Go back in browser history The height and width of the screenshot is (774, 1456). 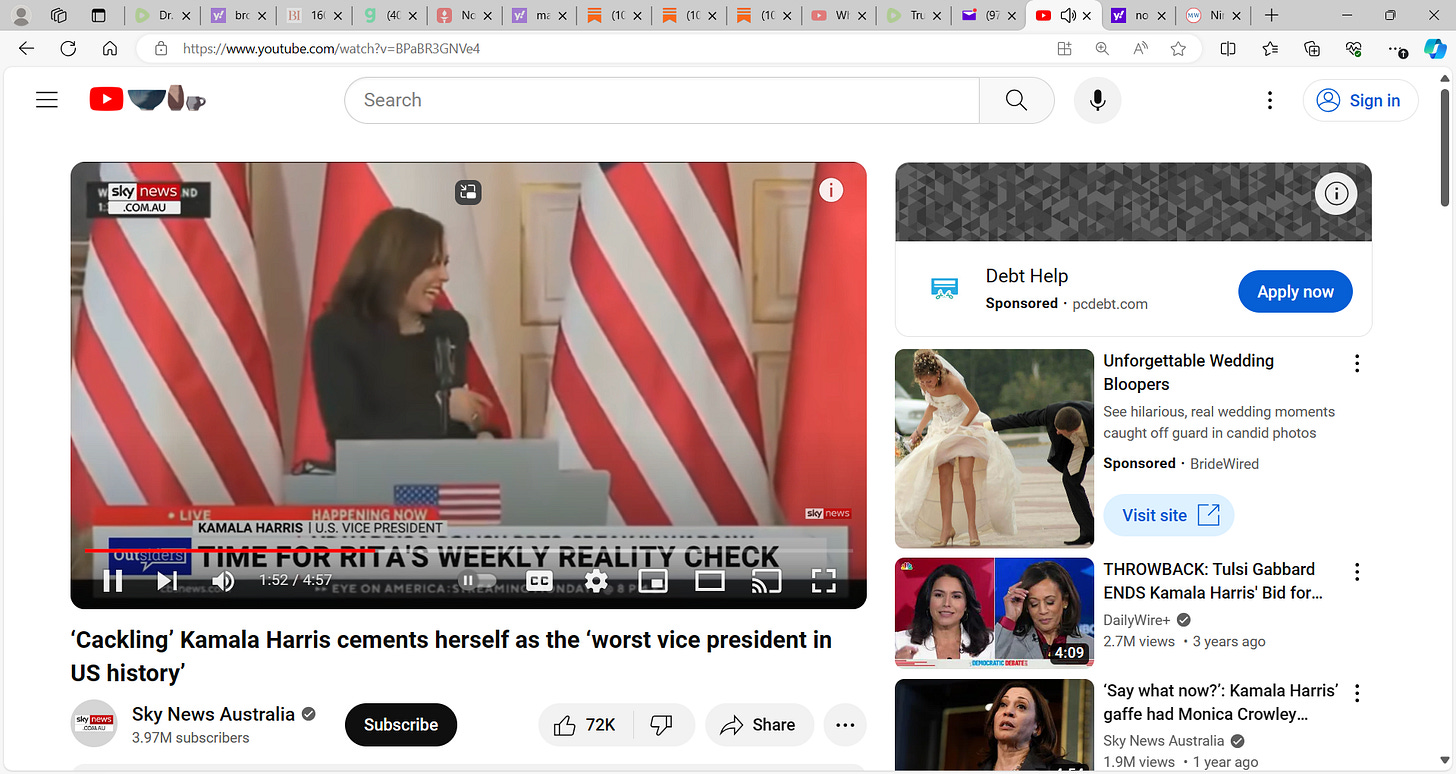(x=26, y=48)
